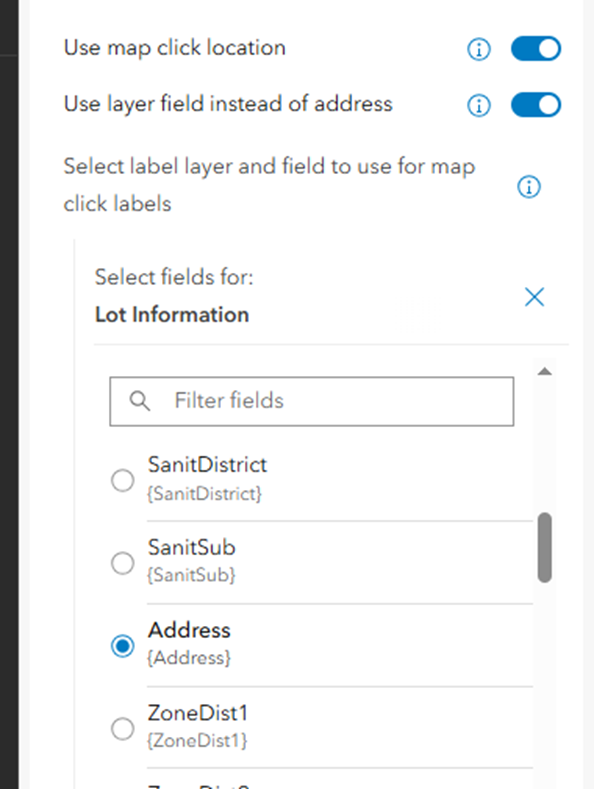Image resolution: width=594 pixels, height=789 pixels.
Task: Click the Address field name label
Action: point(189,630)
